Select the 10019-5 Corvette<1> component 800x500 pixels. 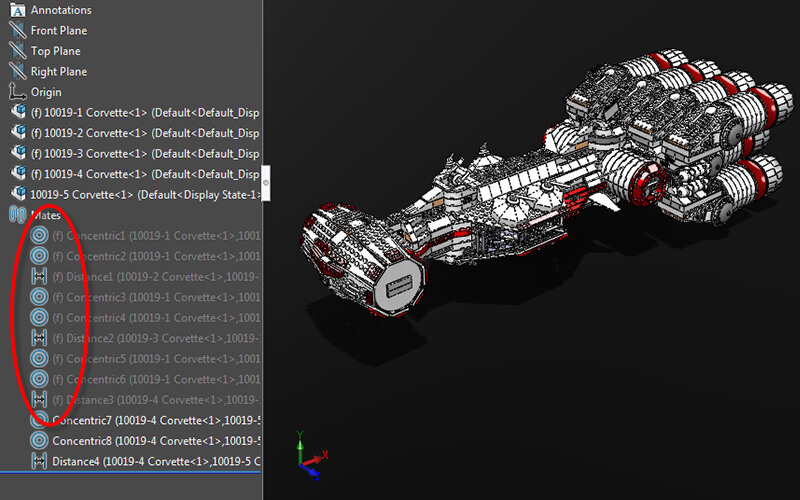(145, 194)
